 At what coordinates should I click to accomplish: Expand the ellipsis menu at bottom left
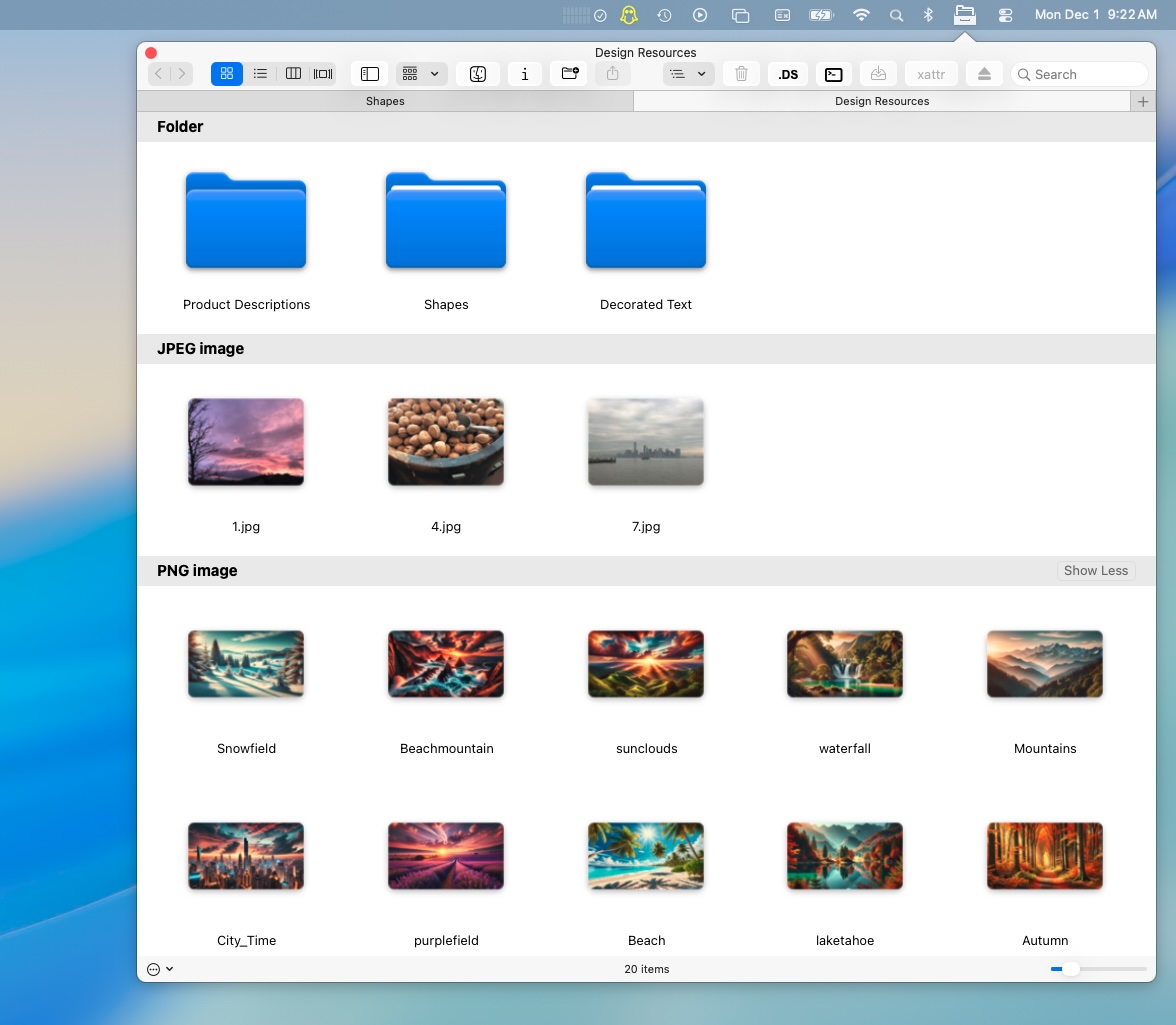pos(158,969)
